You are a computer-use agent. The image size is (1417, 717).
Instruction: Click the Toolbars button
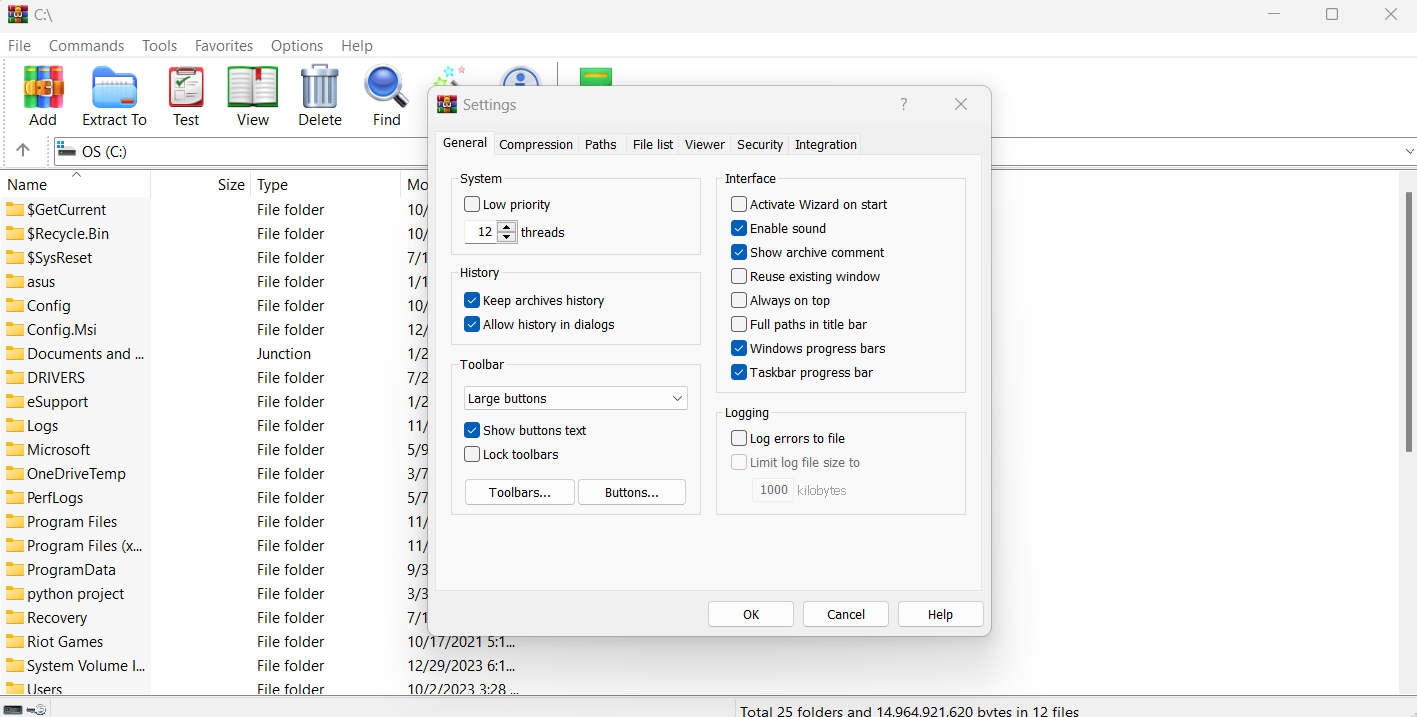(x=519, y=492)
